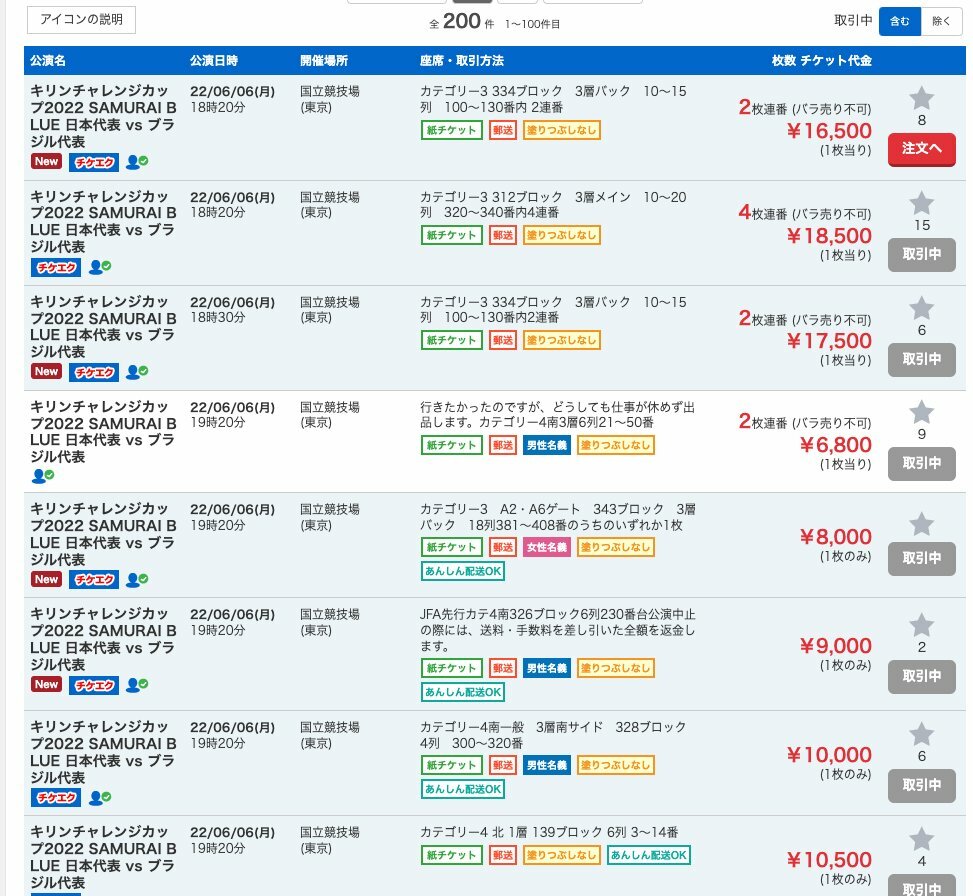This screenshot has height=896, width=973.
Task: Click the New badge in the ¥16,500 row
Action: coord(47,161)
